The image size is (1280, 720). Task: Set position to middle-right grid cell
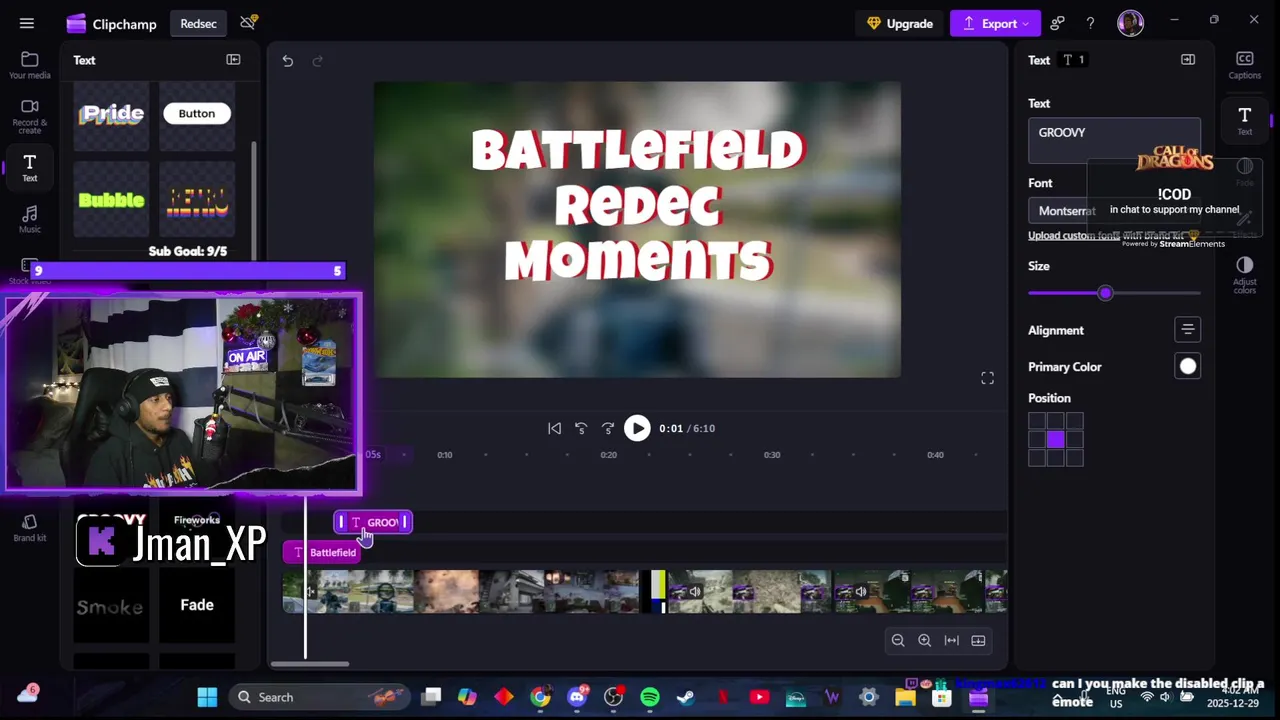(1074, 439)
